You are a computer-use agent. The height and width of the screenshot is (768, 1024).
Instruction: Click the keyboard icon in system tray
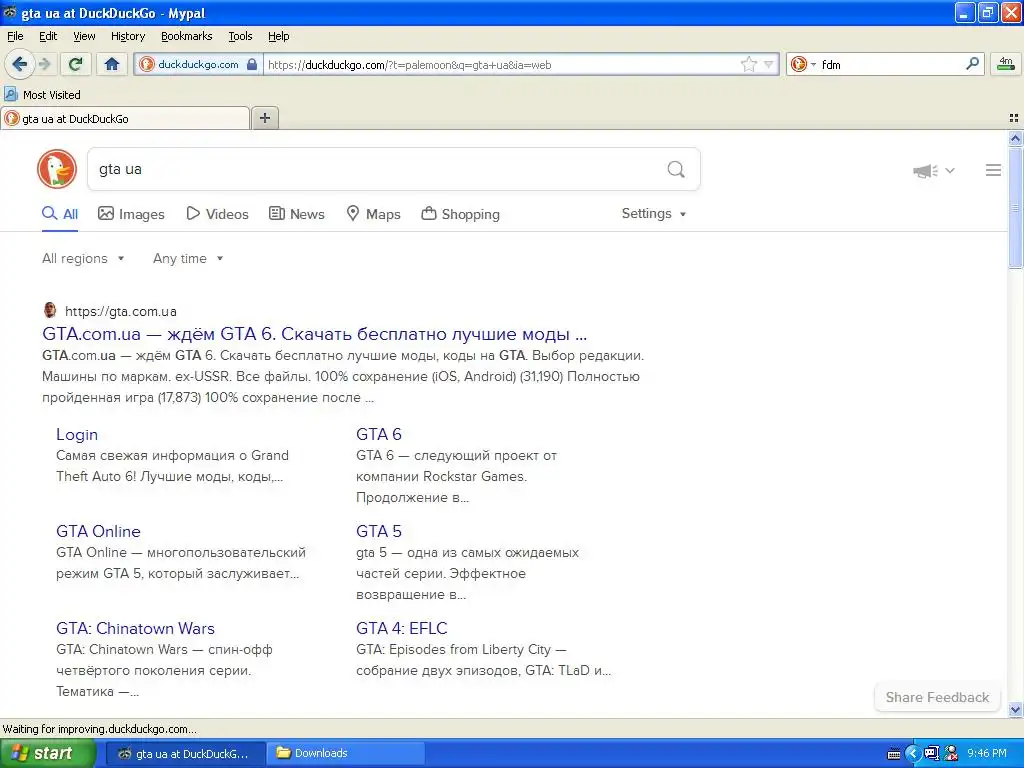pyautogui.click(x=893, y=754)
